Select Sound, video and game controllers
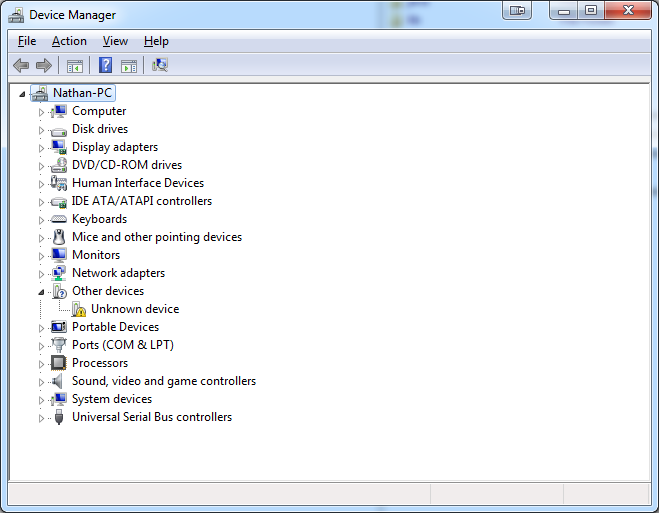 (x=163, y=381)
